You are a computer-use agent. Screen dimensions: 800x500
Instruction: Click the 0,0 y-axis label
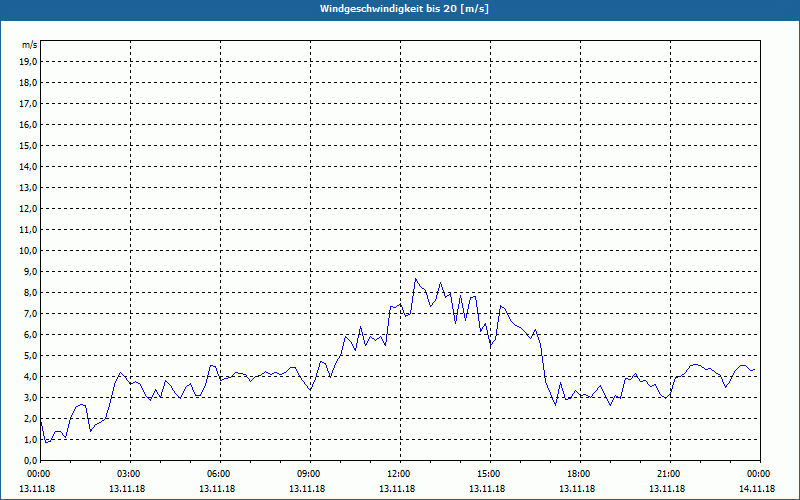coord(30,460)
